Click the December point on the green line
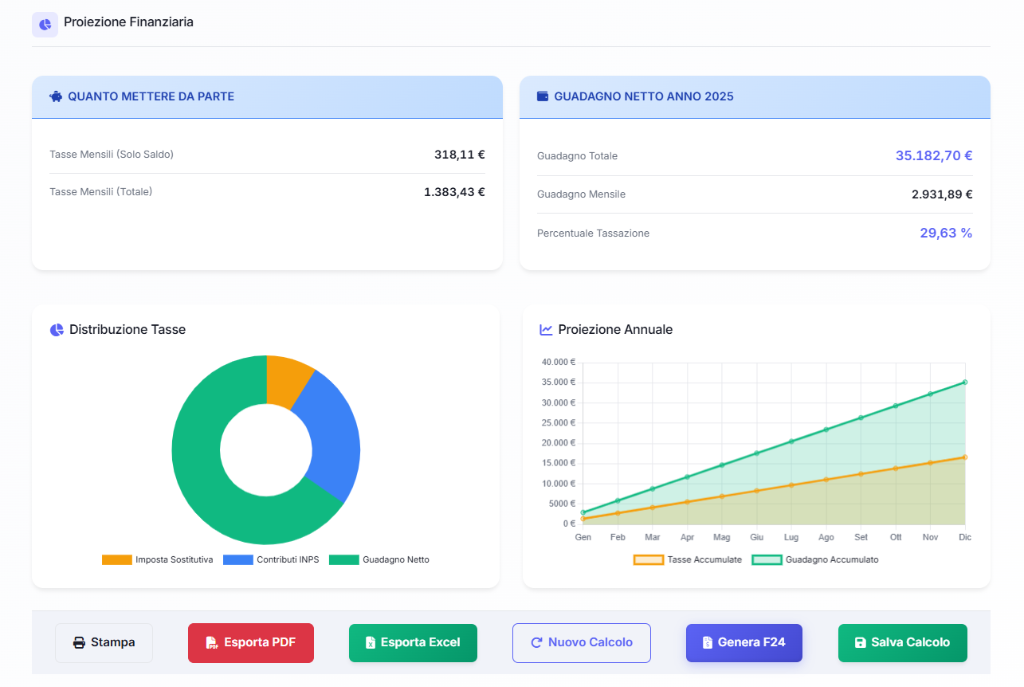 pyautogui.click(x=965, y=382)
